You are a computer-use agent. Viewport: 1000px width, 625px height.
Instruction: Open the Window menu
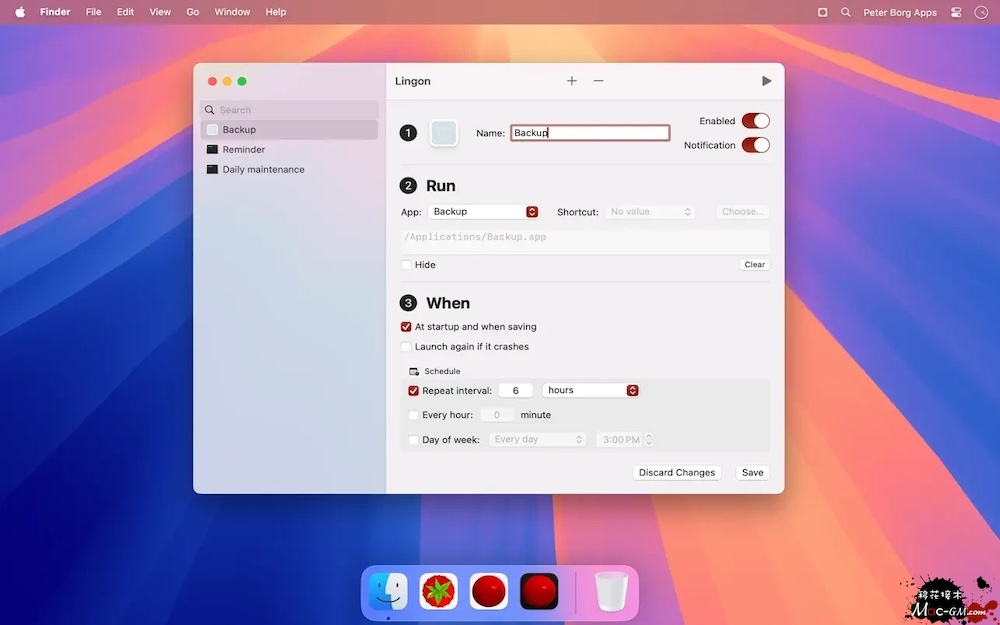(232, 12)
